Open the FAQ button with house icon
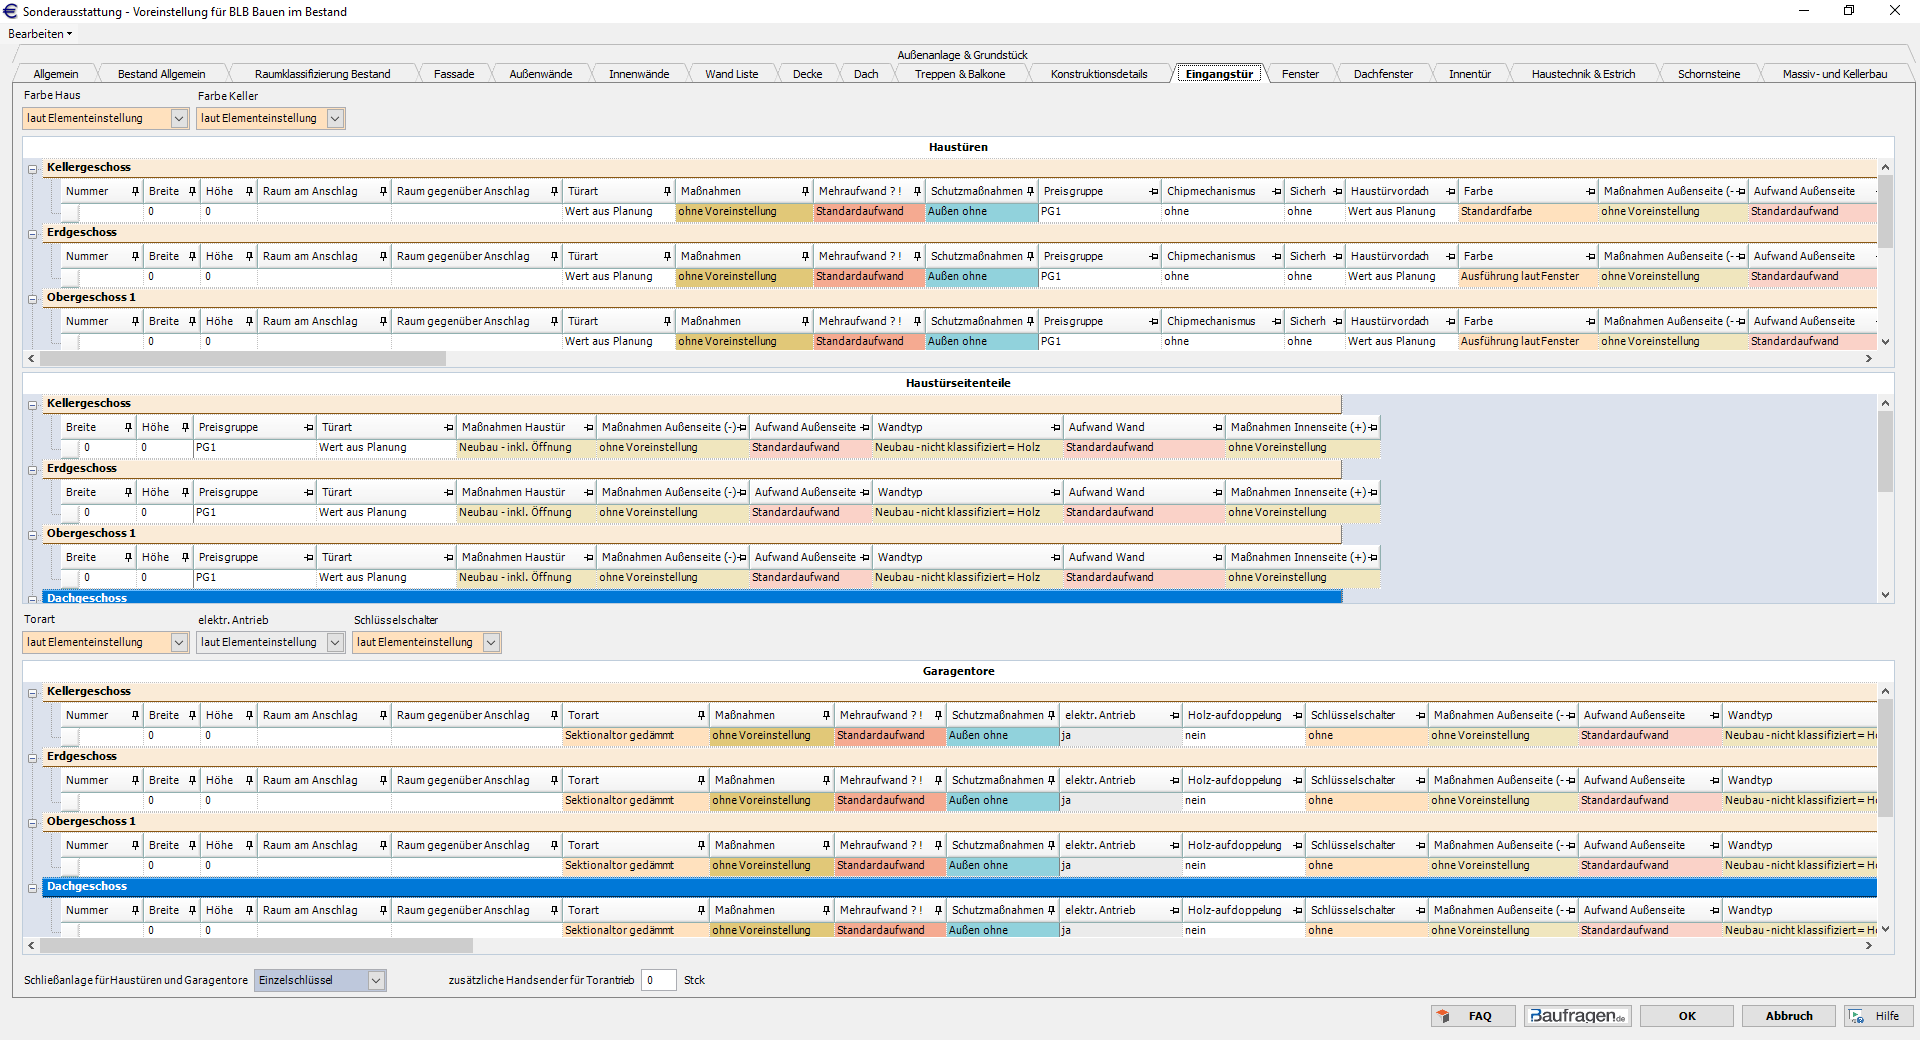 coord(1472,1016)
